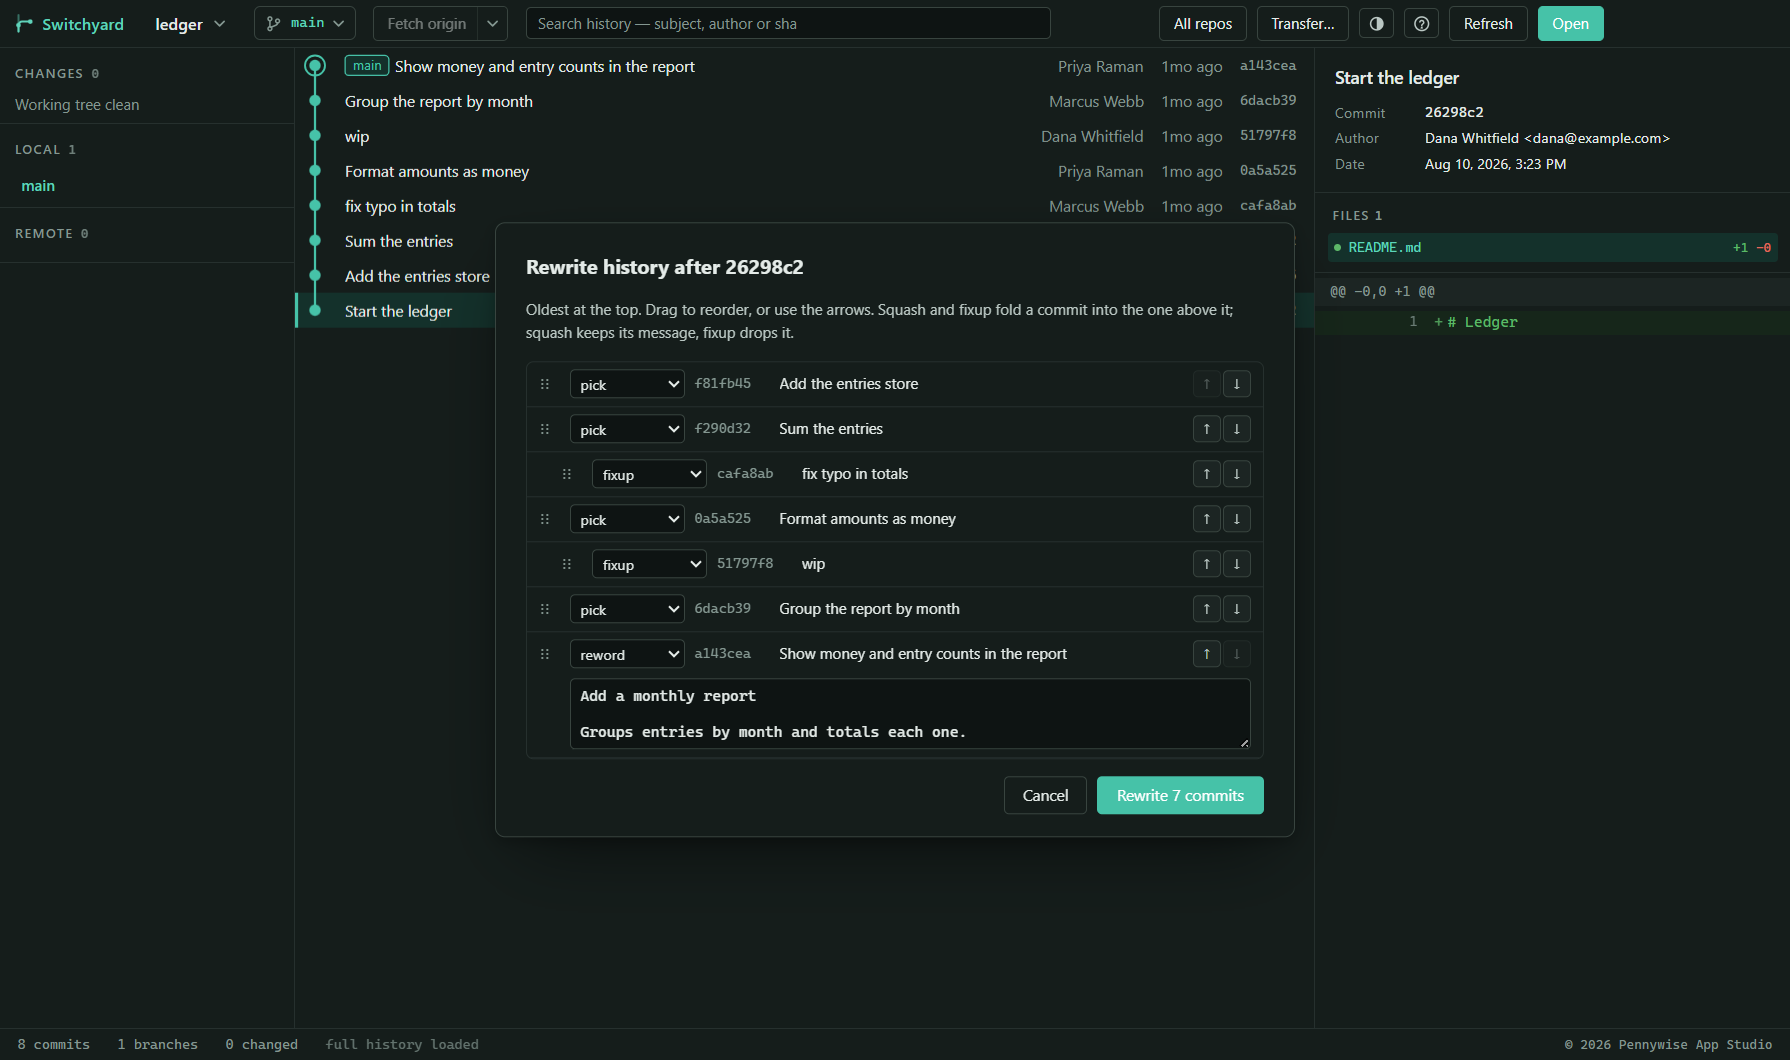Viewport: 1790px width, 1060px height.
Task: Open the ledger repository dropdown
Action: 190,24
